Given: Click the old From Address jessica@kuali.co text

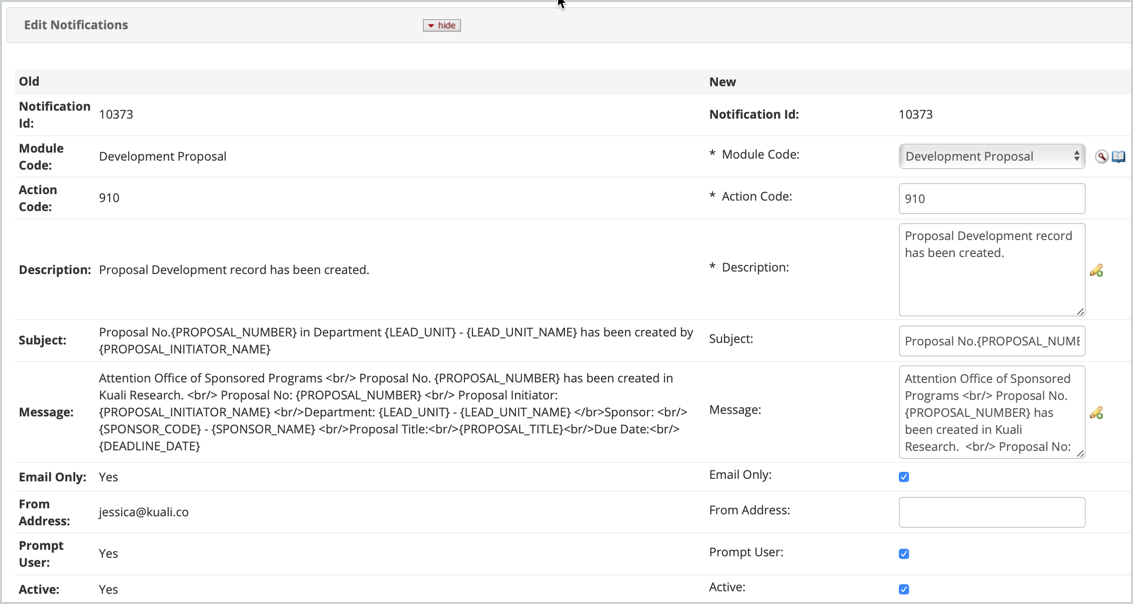Looking at the screenshot, I should coord(144,512).
